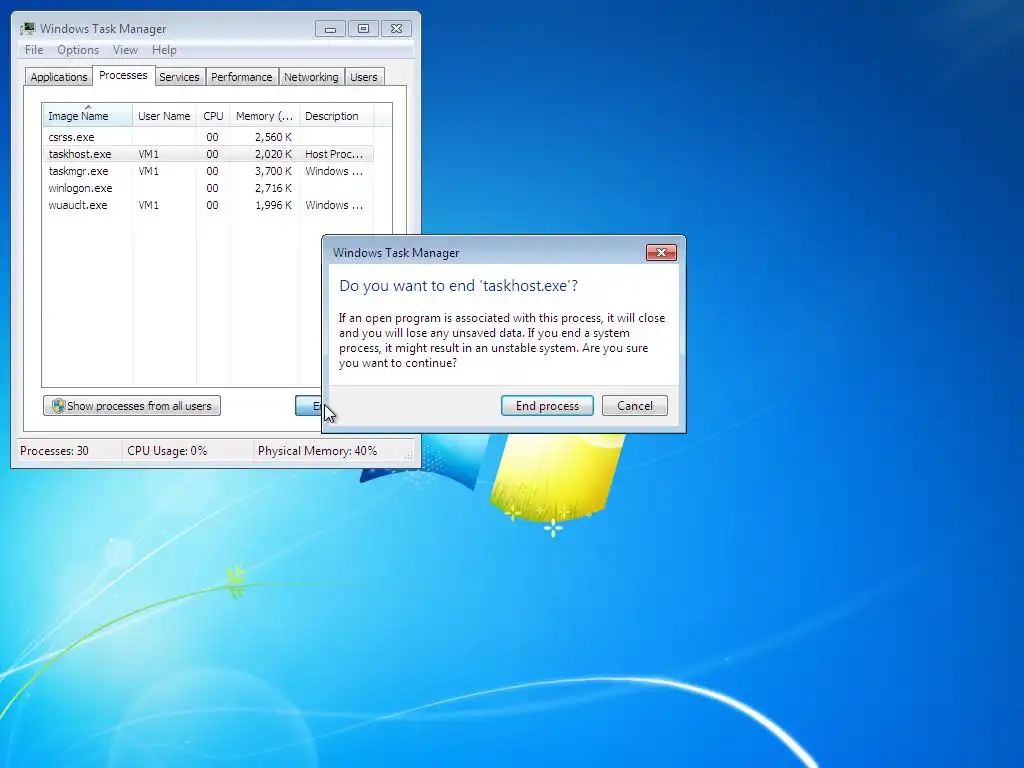This screenshot has height=768, width=1024.
Task: Click the partially hidden End Process button in Task Manager
Action: 308,406
